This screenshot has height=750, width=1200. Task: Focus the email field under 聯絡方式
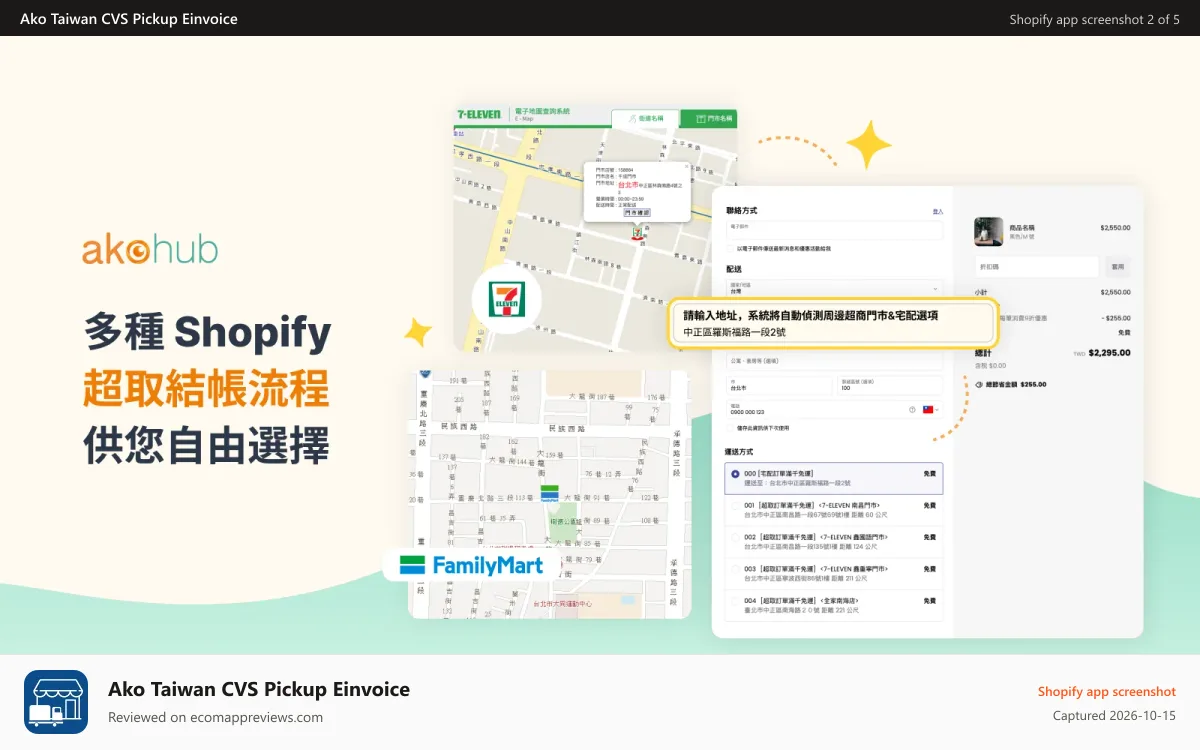(x=834, y=230)
